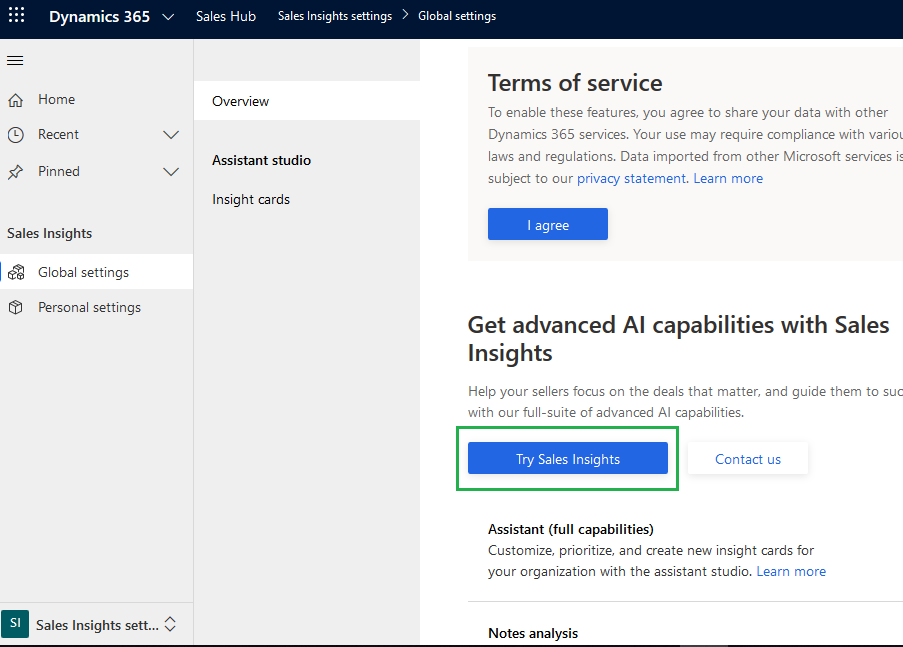This screenshot has width=903, height=647.
Task: Open Global settings in the sidebar
Action: tap(96, 272)
